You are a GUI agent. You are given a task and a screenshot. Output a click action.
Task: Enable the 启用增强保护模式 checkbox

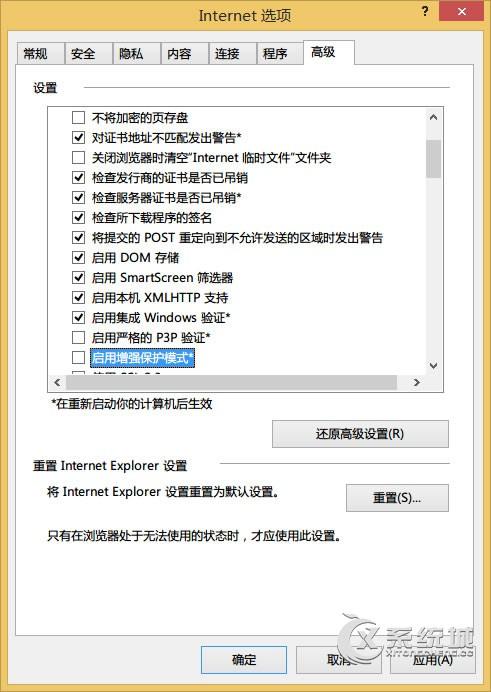coord(79,357)
